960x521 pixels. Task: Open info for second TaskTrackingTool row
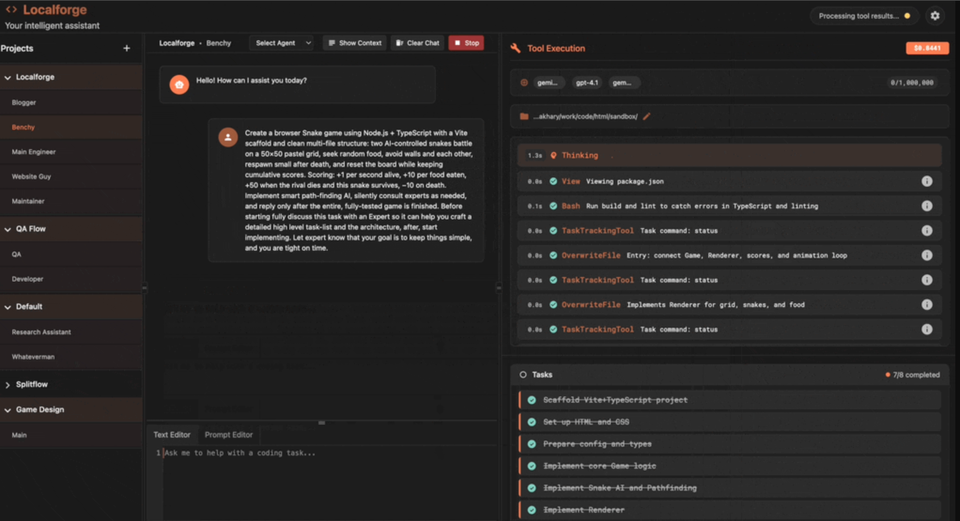click(927, 280)
